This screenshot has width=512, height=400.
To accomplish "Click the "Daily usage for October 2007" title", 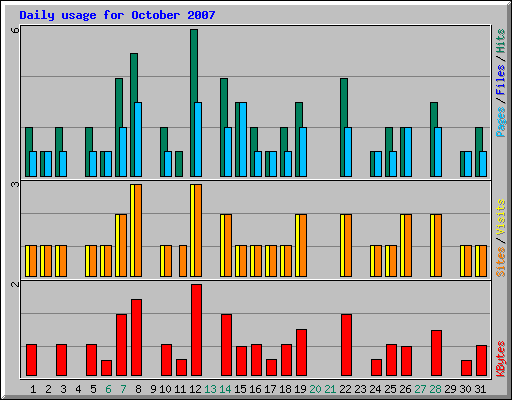I will tap(117, 15).
